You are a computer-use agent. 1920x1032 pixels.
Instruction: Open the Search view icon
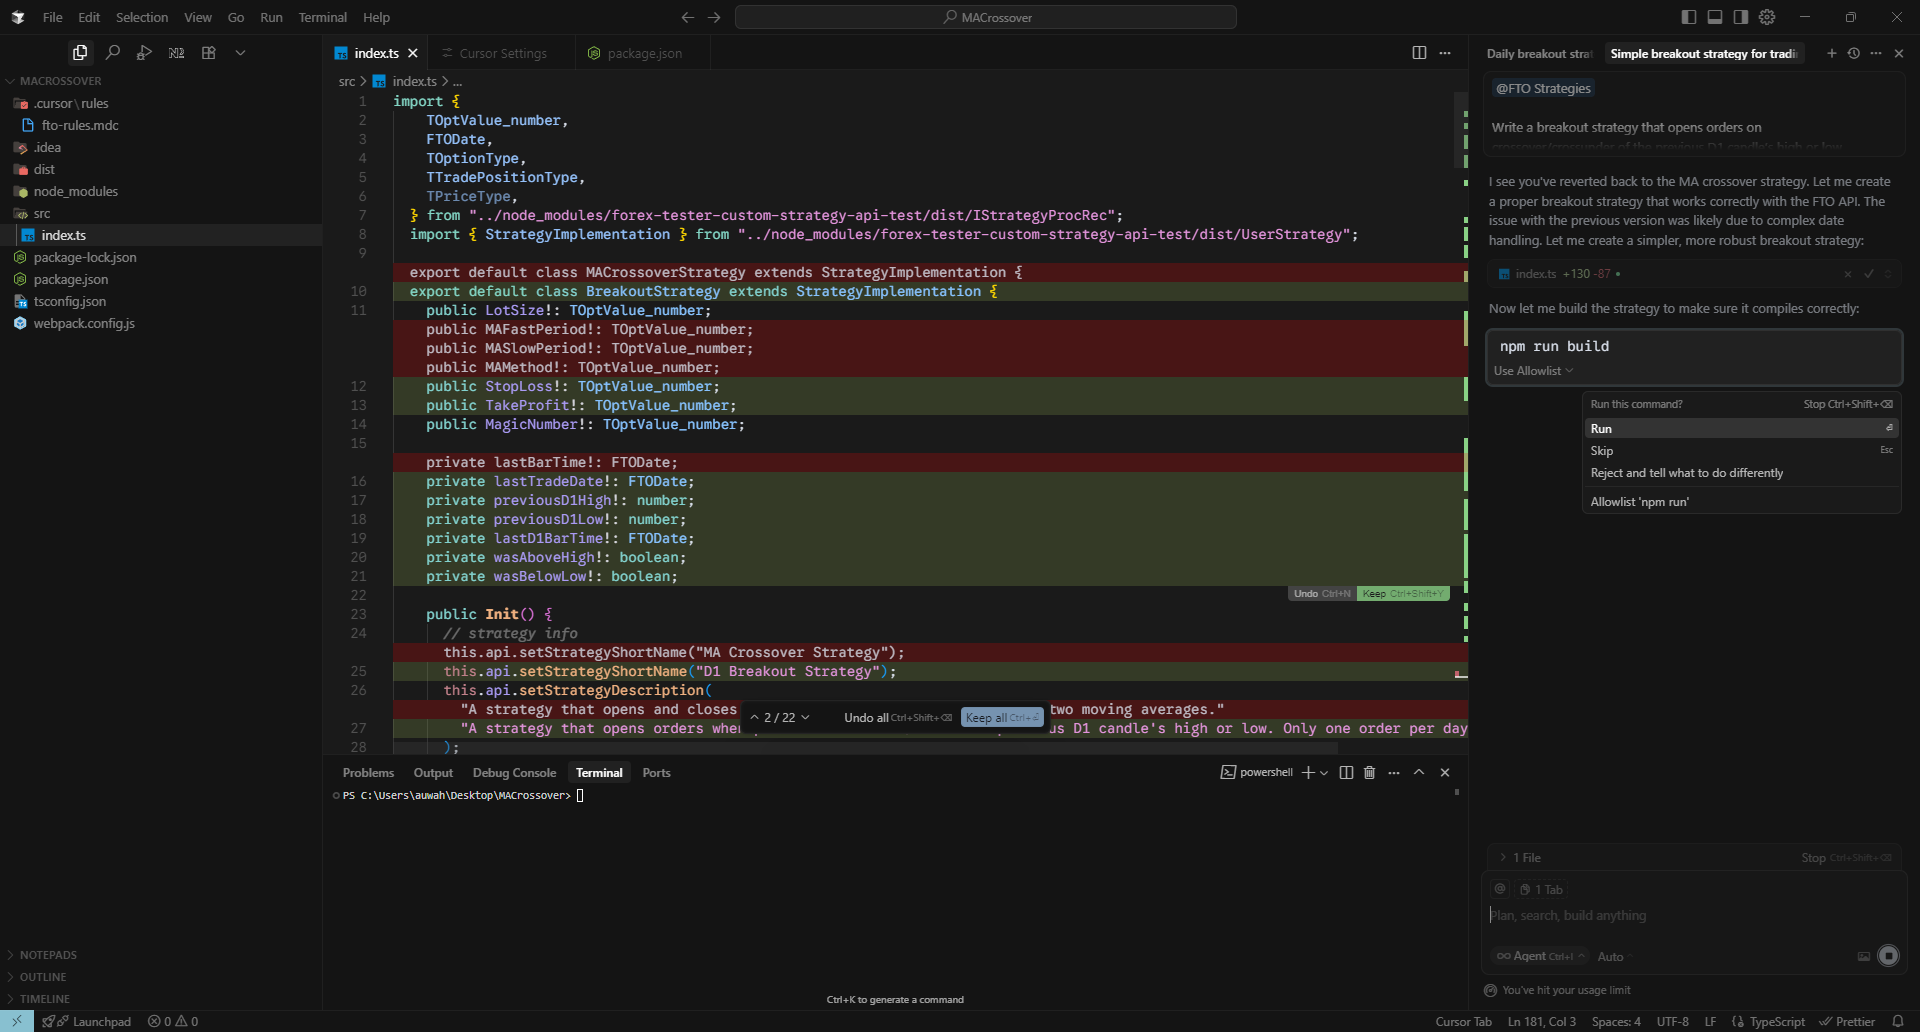[113, 53]
